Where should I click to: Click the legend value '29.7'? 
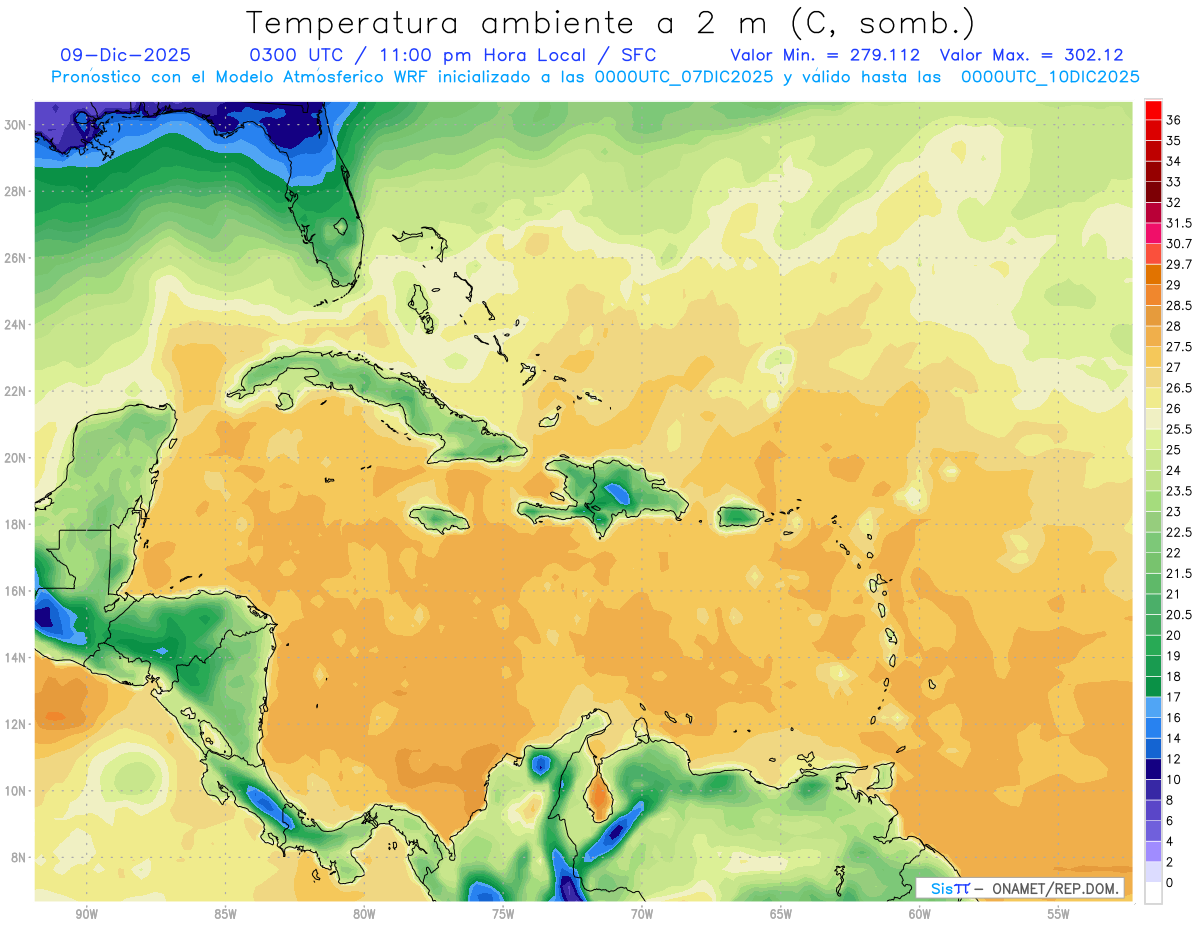pos(1179,264)
